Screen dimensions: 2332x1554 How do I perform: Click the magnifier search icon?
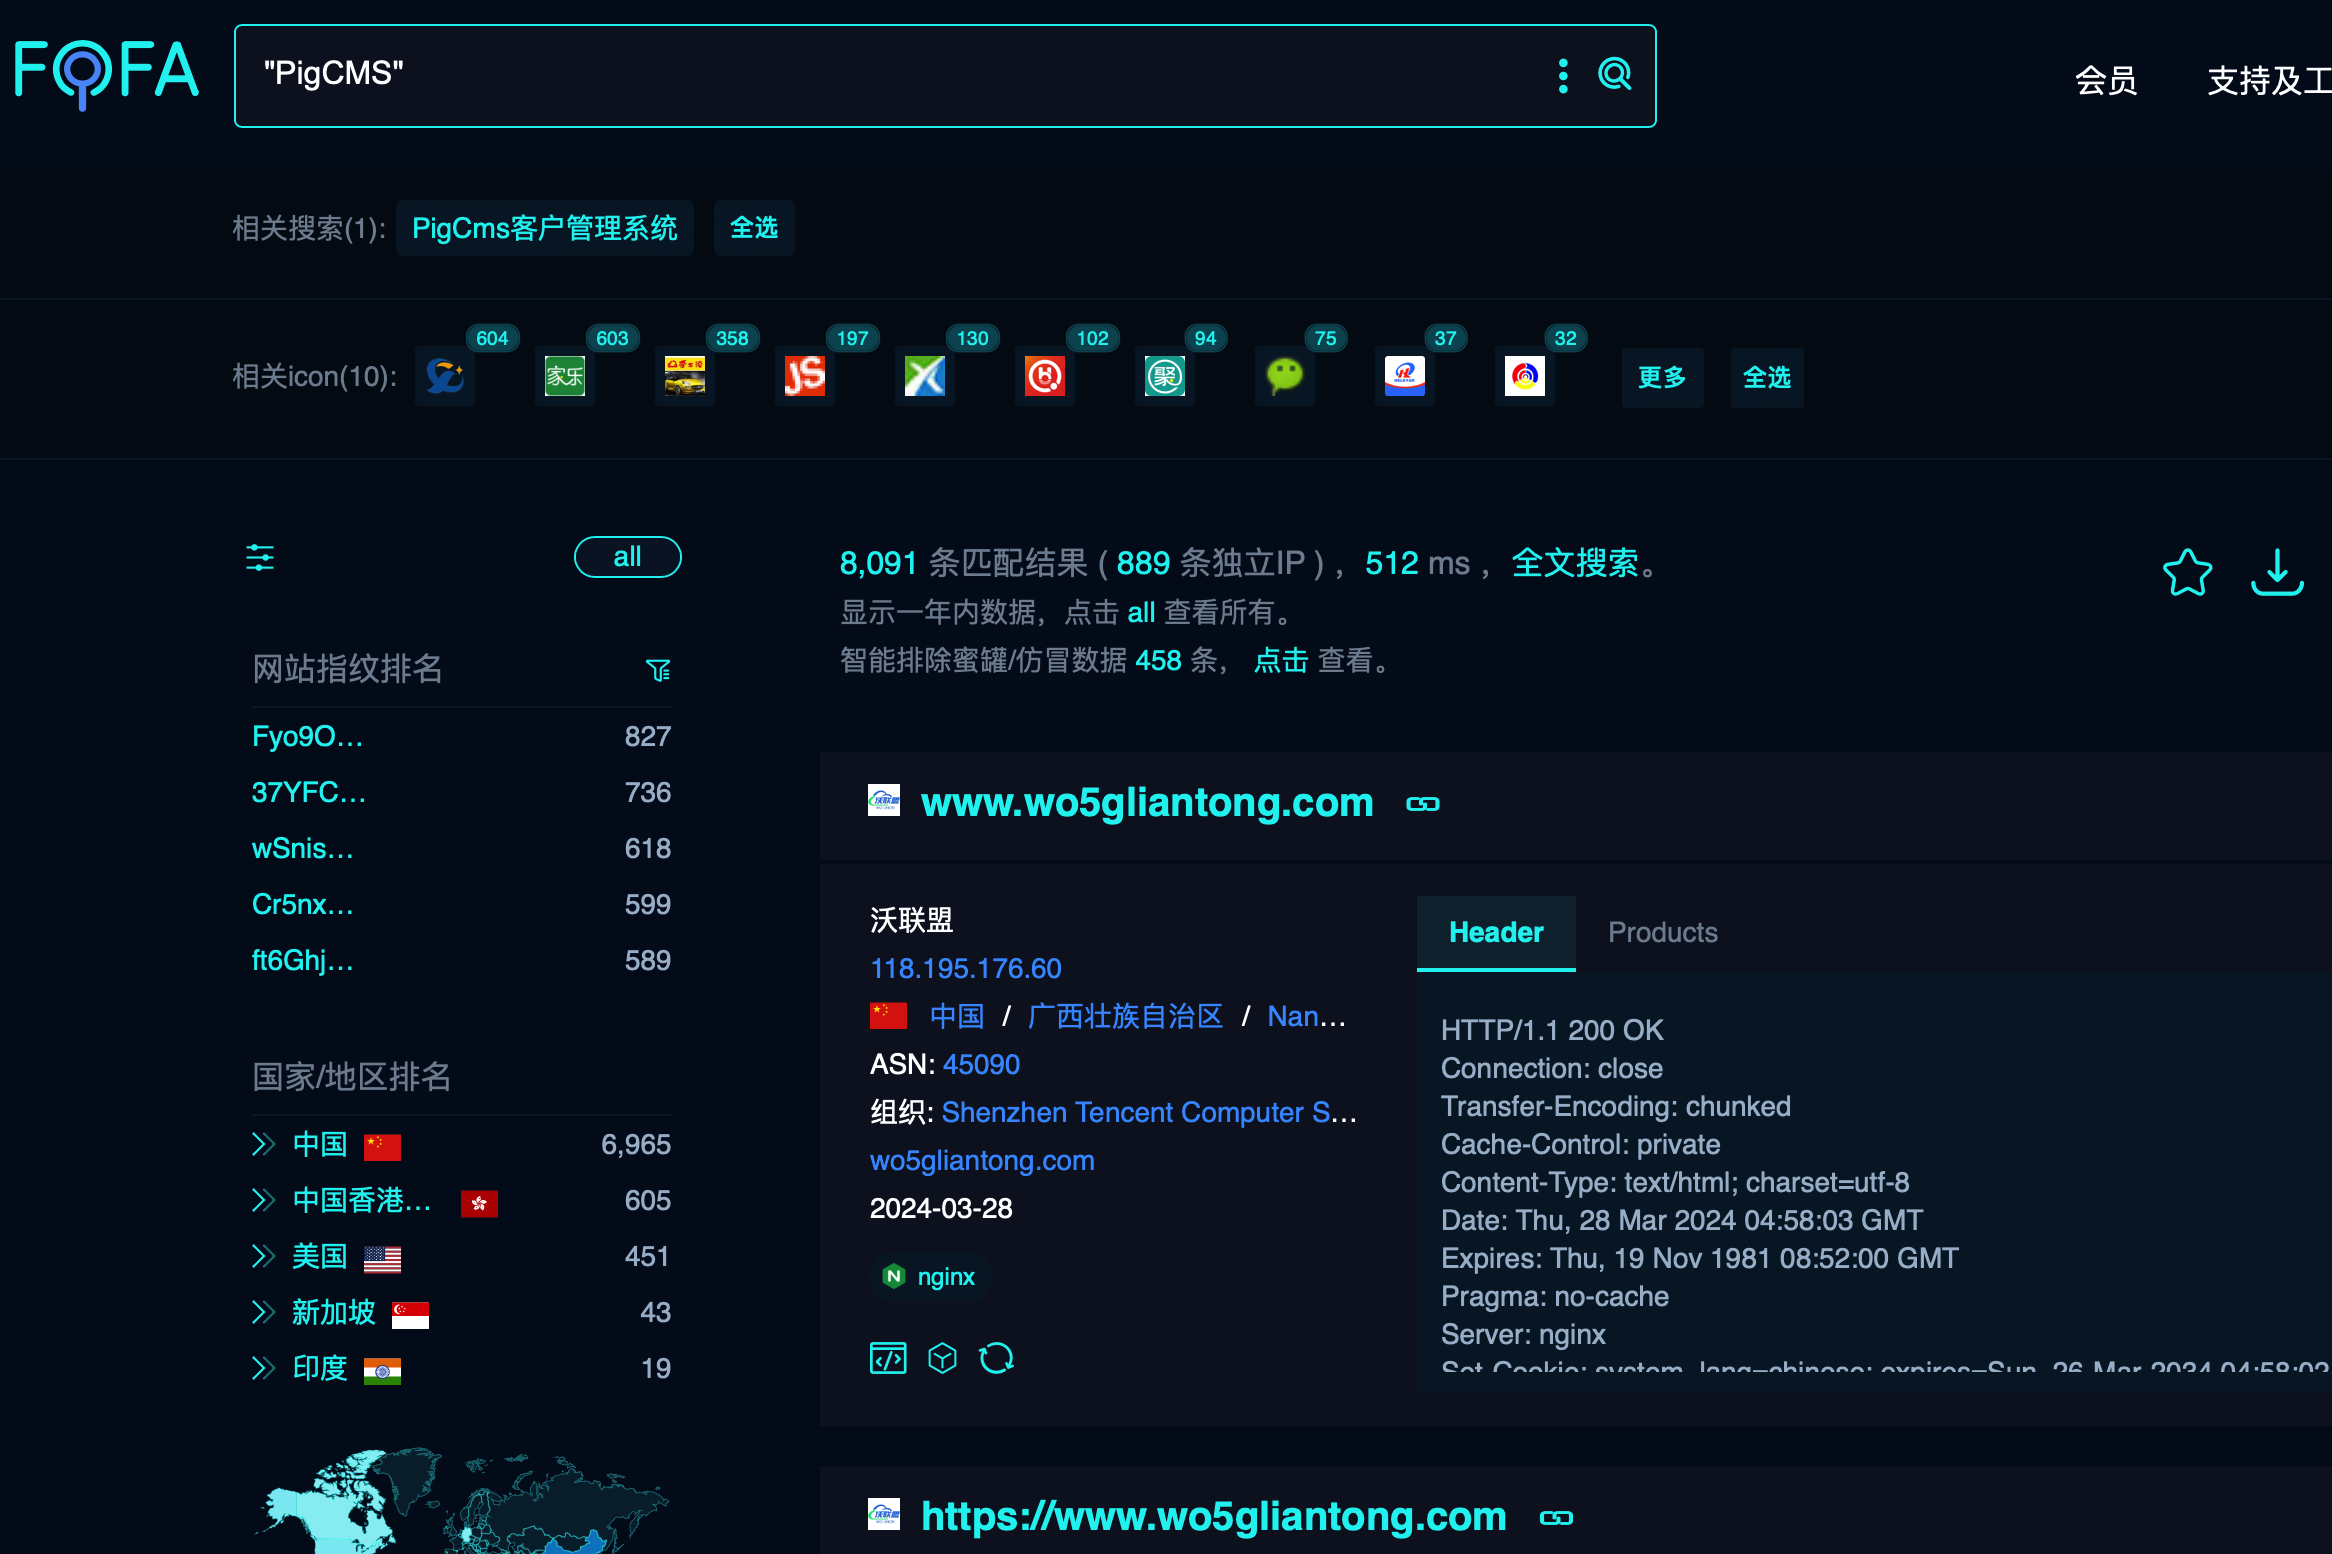[1613, 74]
